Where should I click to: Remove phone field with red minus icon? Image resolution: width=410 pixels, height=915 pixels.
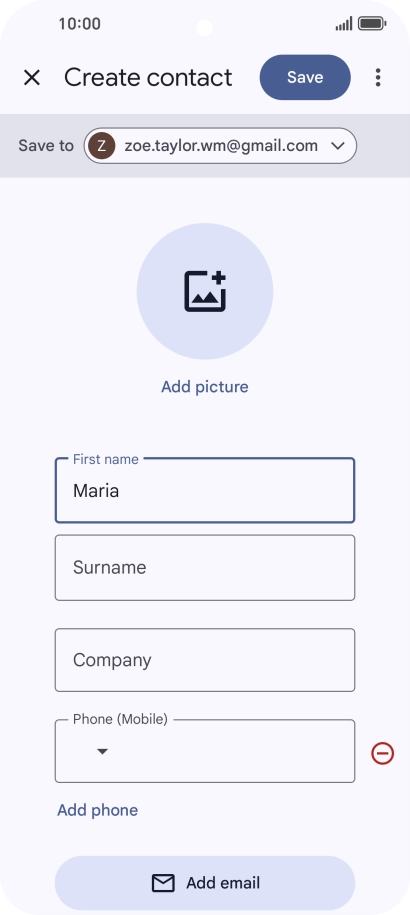tap(383, 753)
